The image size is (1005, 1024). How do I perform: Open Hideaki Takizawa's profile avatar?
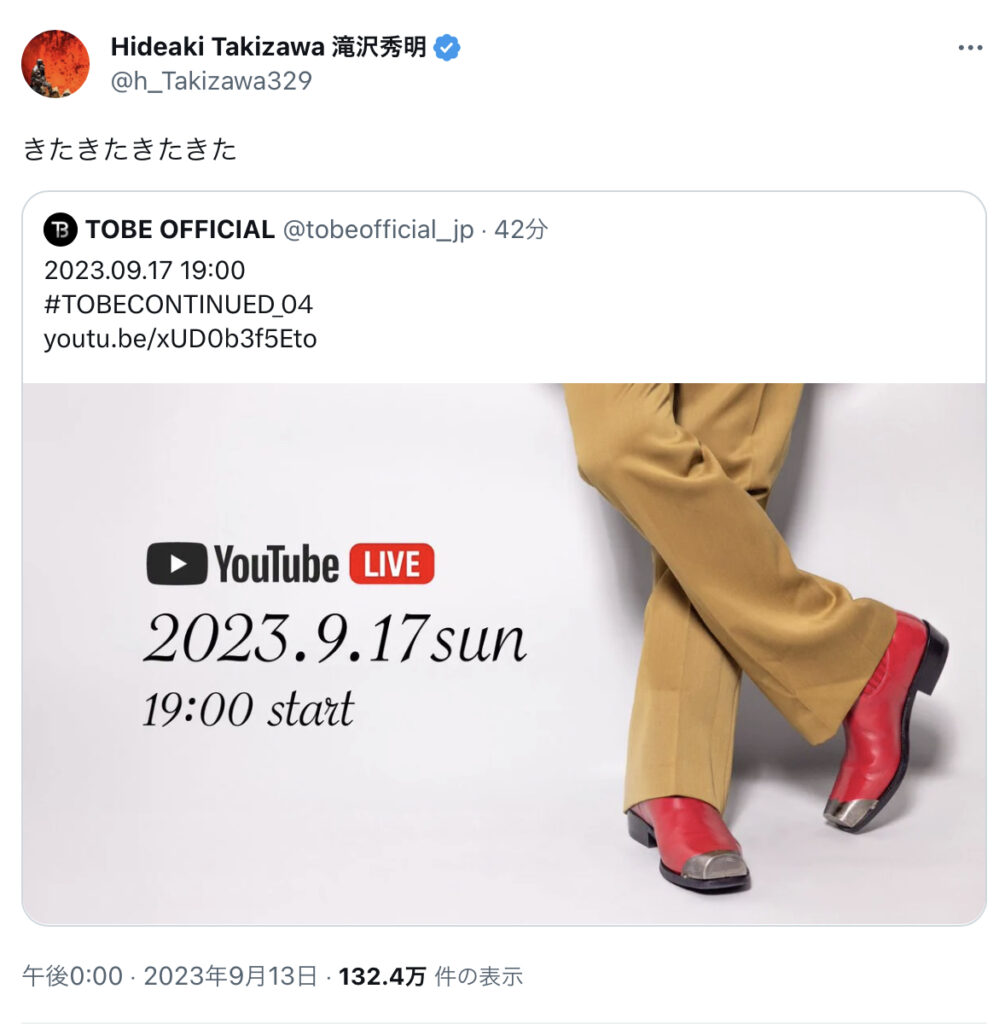[x=56, y=64]
